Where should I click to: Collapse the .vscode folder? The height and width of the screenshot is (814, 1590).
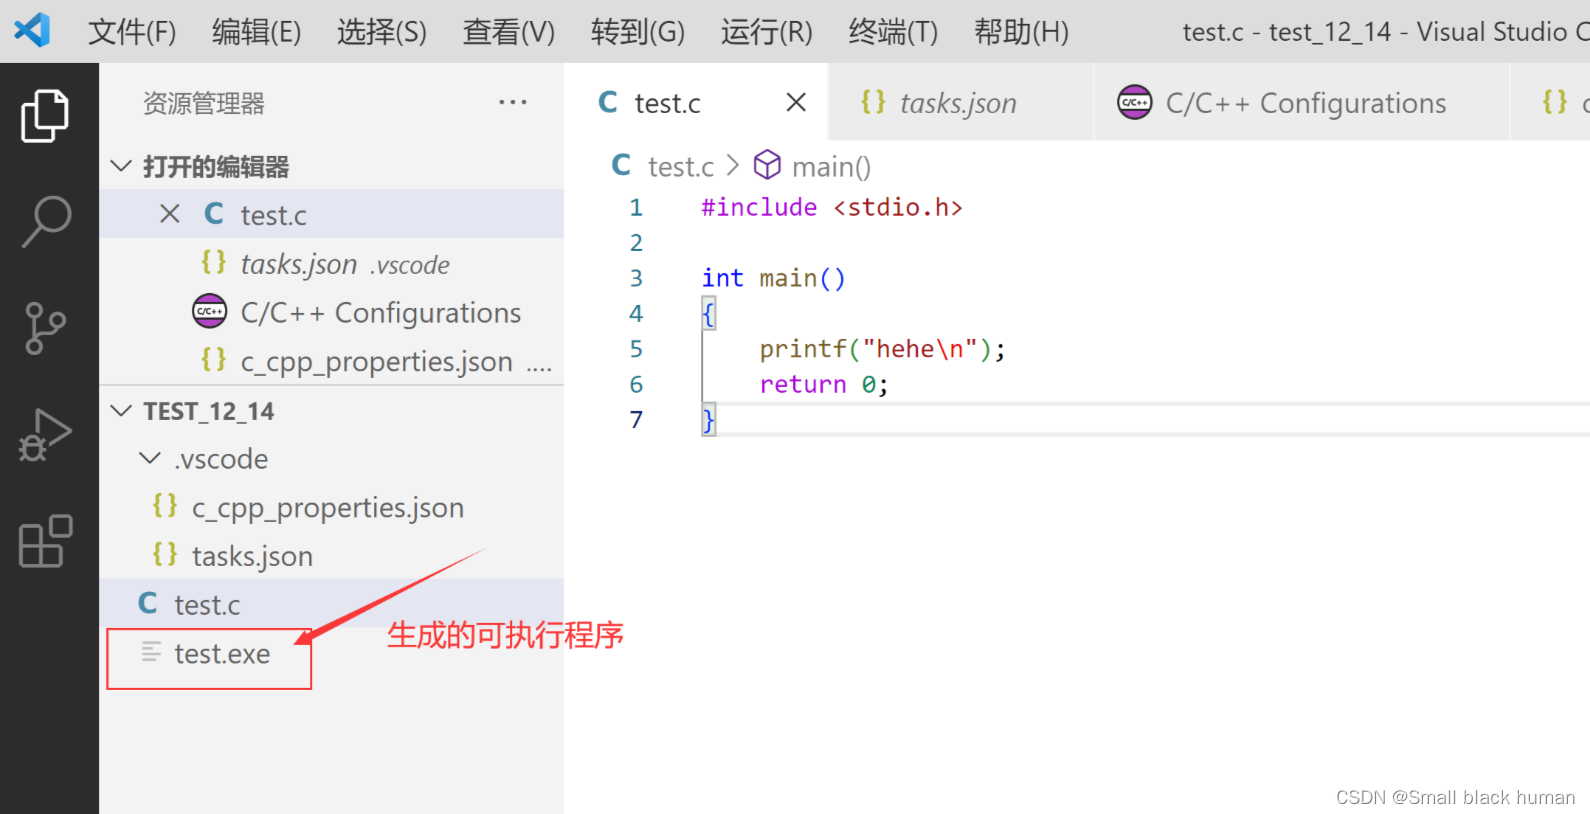pyautogui.click(x=150, y=459)
